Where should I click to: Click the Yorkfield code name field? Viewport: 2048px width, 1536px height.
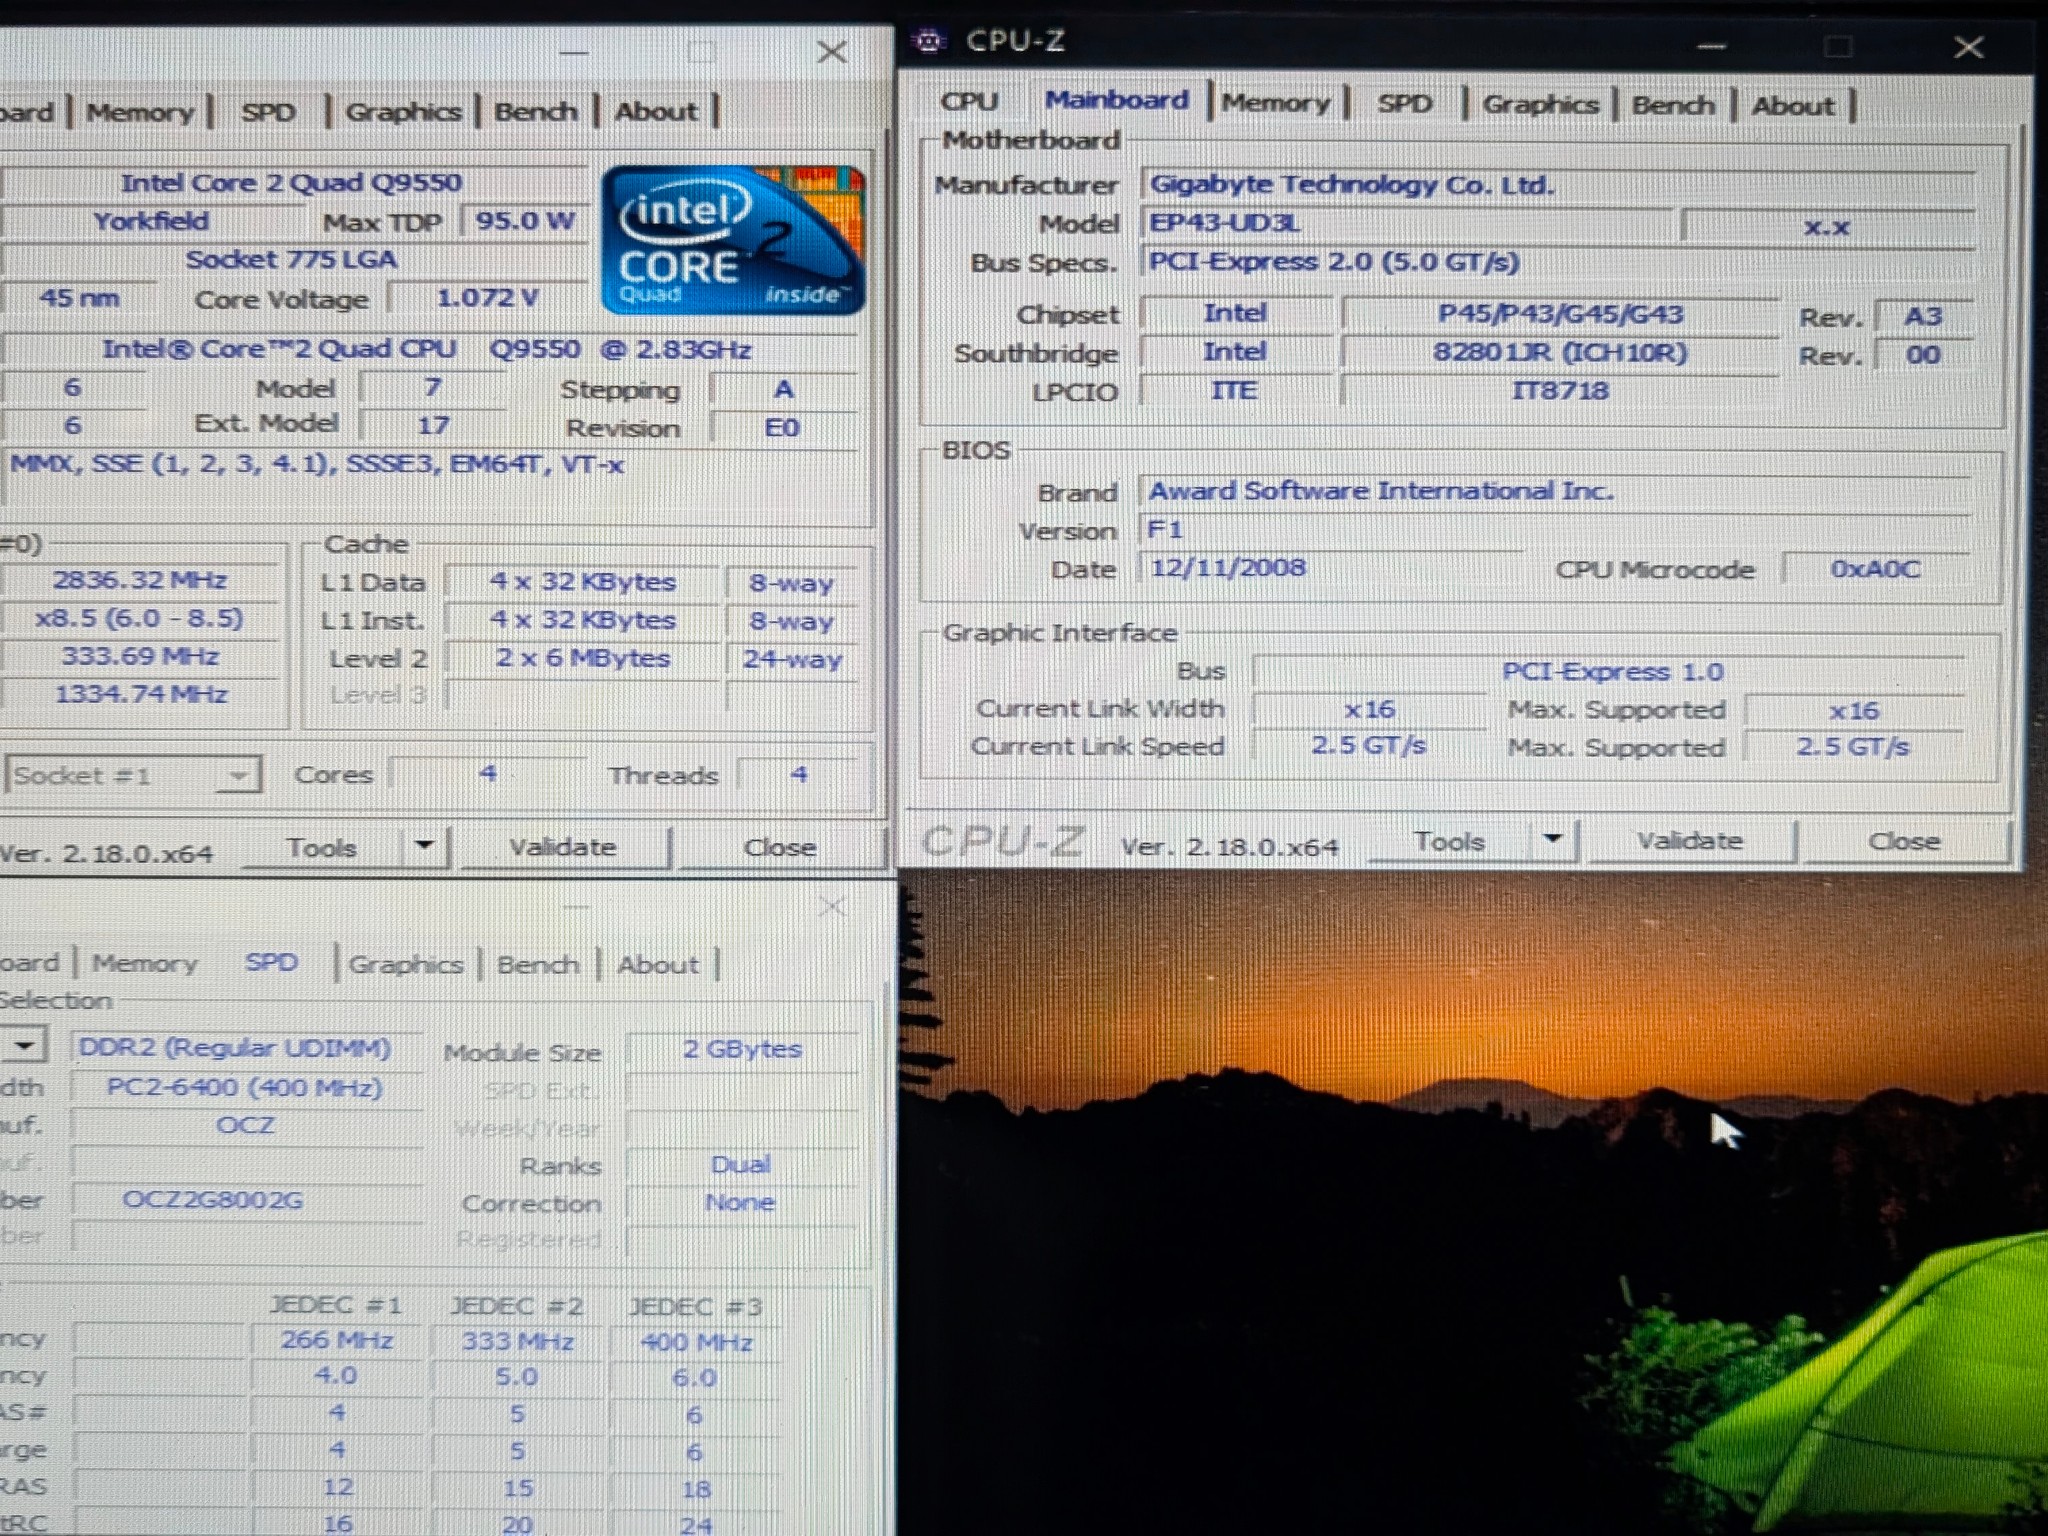coord(152,221)
